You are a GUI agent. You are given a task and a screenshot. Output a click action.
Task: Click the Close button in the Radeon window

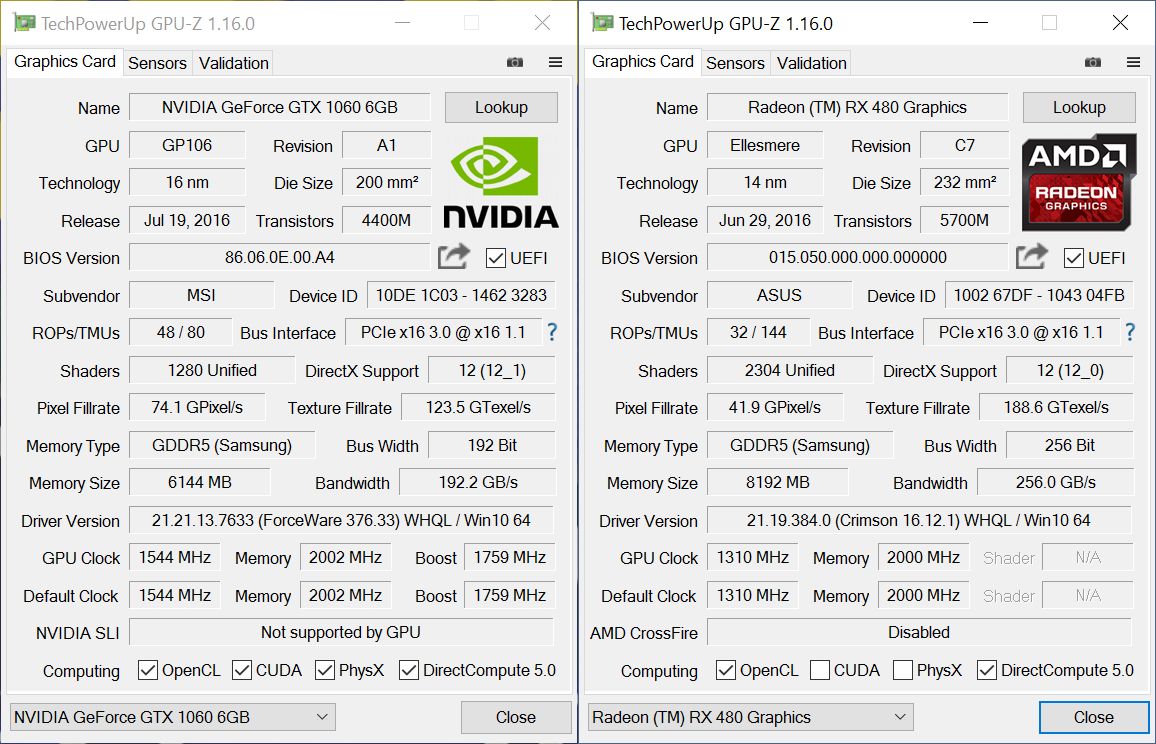click(x=1094, y=717)
